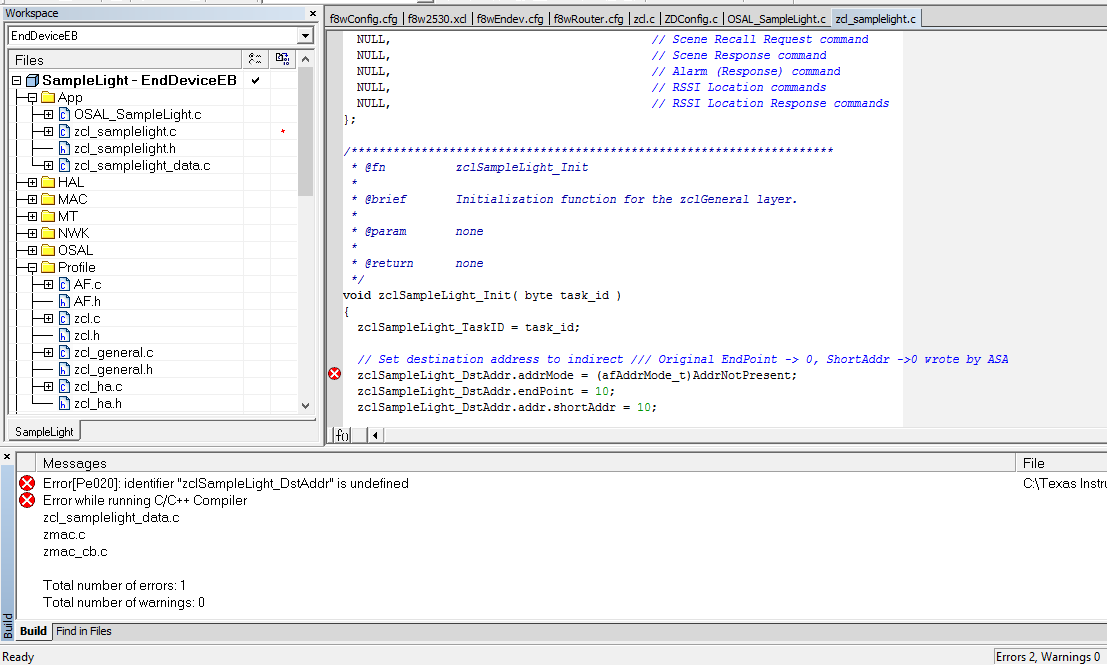Click the Profile folder icon

click(48, 267)
